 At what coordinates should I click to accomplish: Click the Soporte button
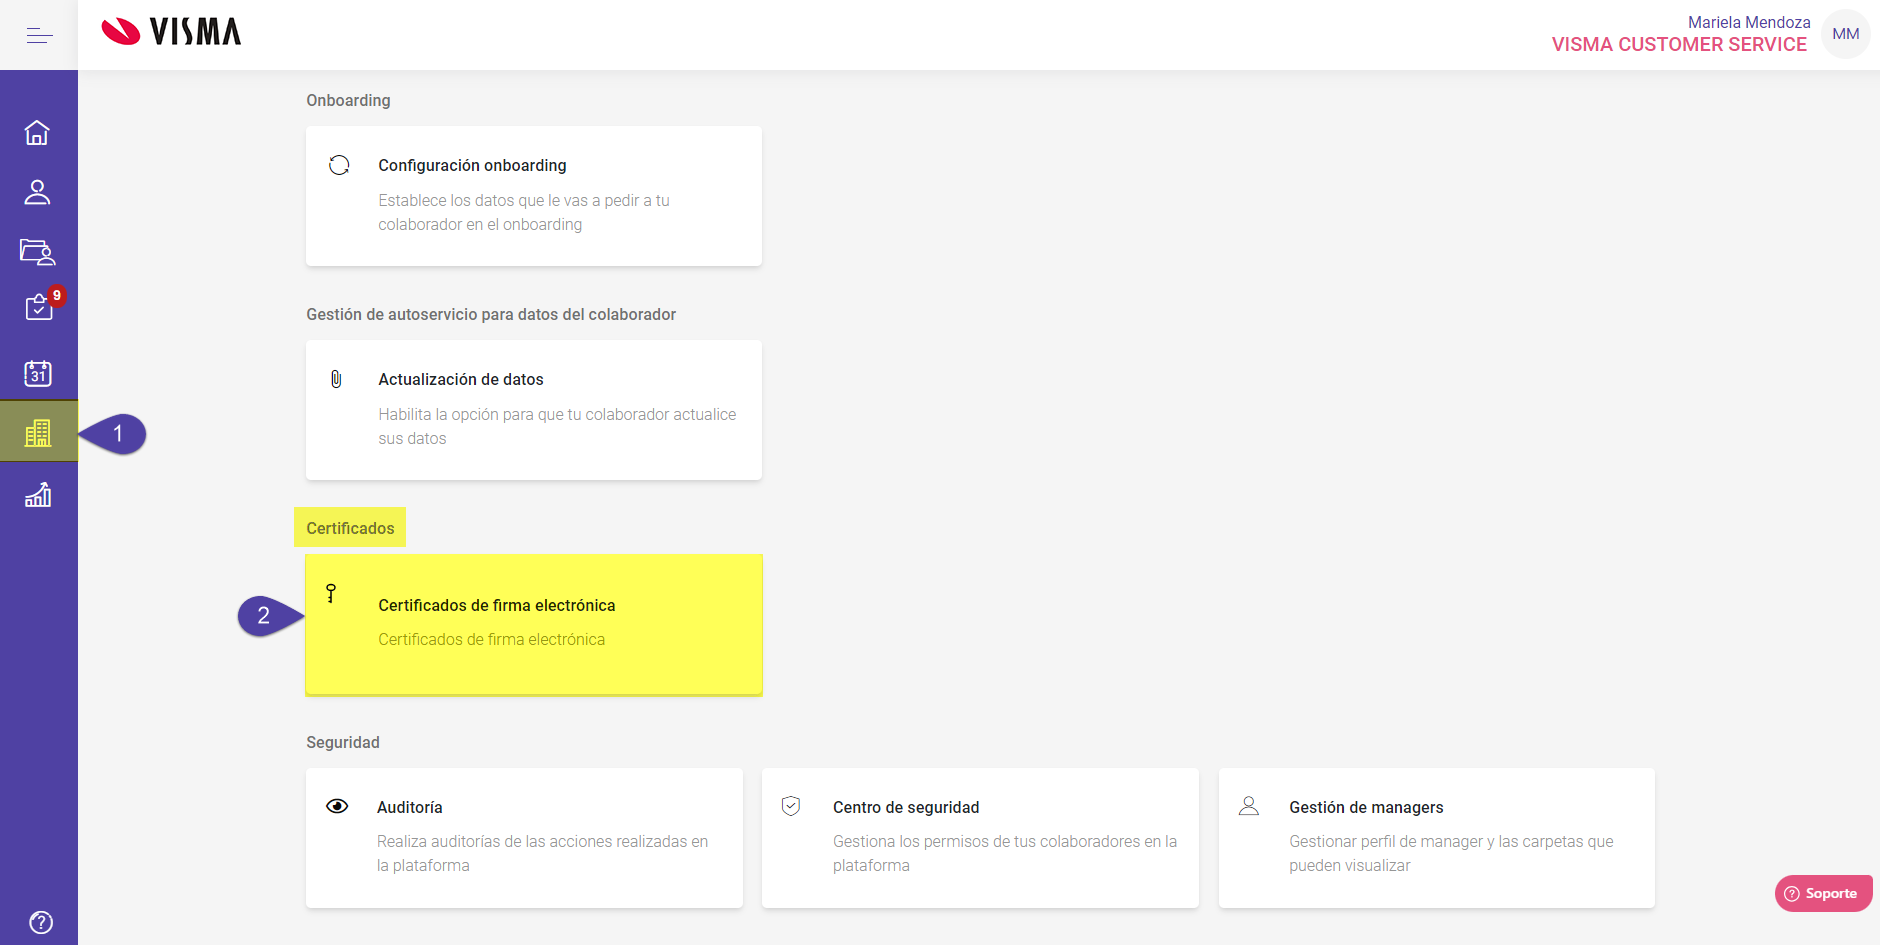click(1822, 893)
